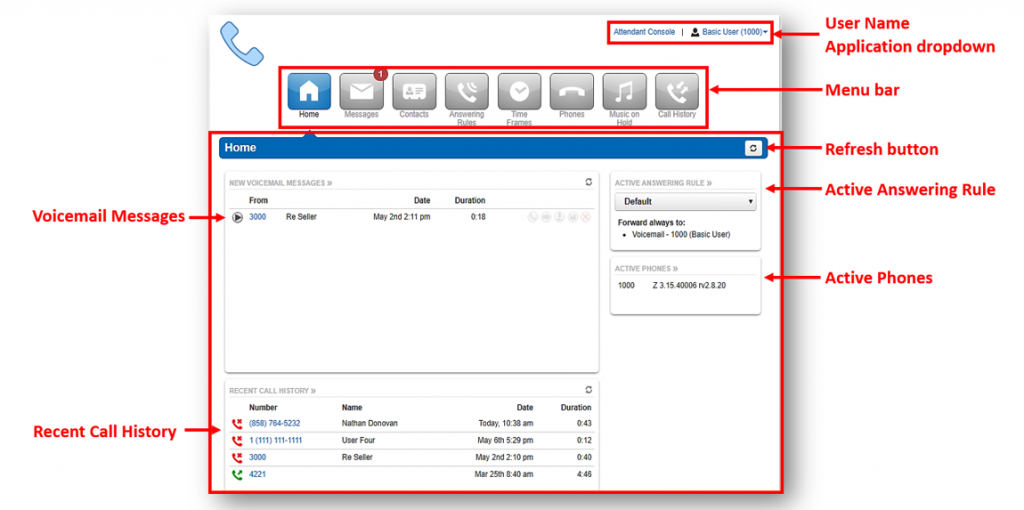Refresh the recent call history list
The width and height of the screenshot is (1024, 510).
[589, 390]
